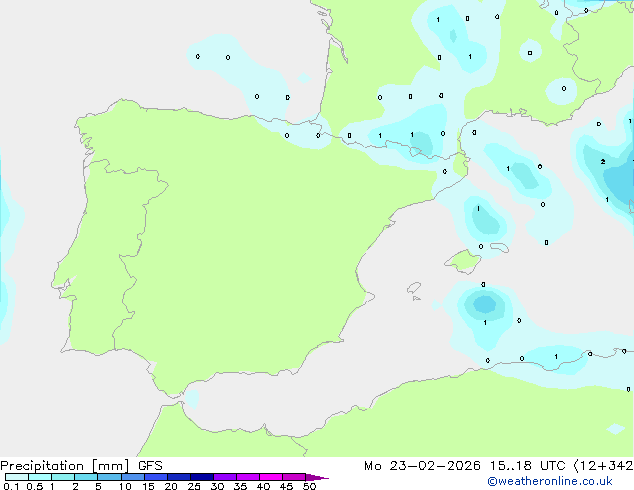The height and width of the screenshot is (490, 634).
Task: Click the 0.1–0.5 mm legend color swatch
Action: [x=17, y=477]
